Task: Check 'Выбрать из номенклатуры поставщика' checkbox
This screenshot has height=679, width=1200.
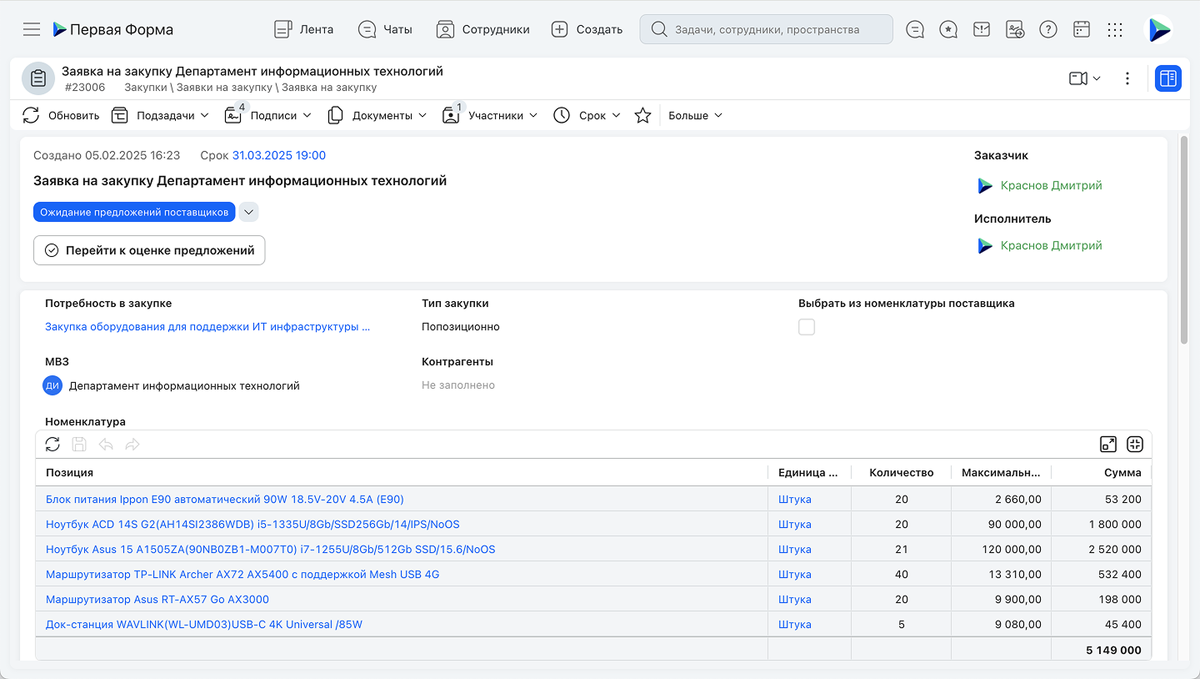Action: coord(807,327)
